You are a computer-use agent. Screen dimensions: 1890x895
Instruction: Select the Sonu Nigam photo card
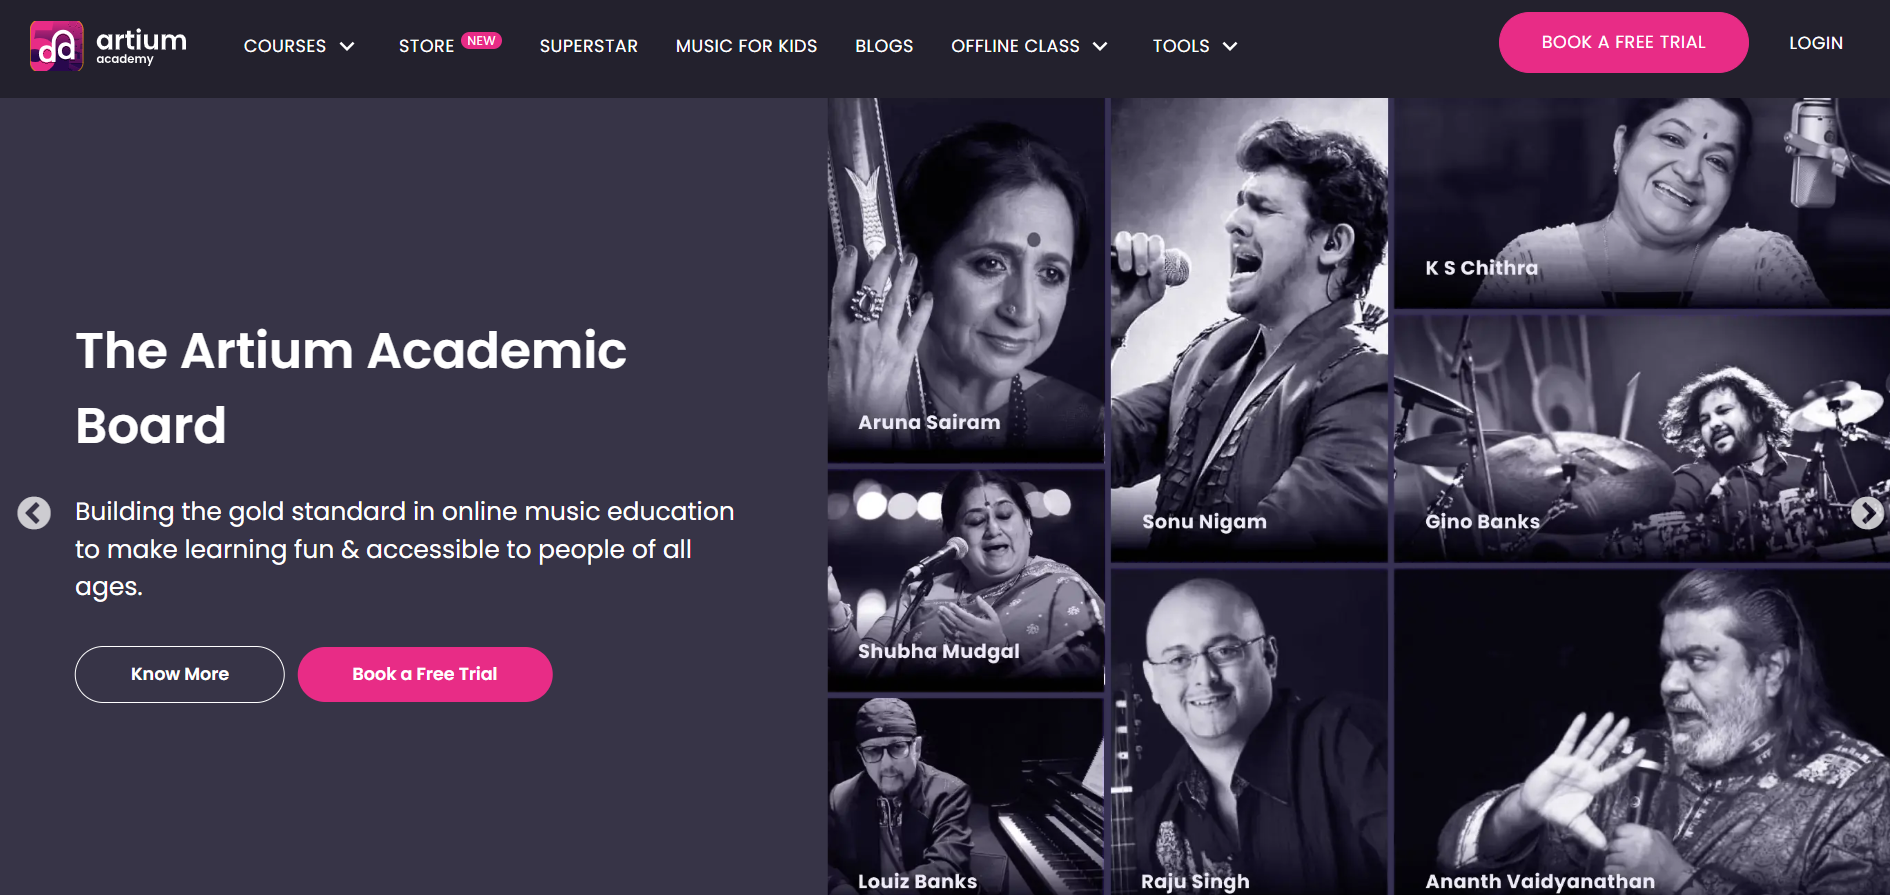click(1249, 330)
